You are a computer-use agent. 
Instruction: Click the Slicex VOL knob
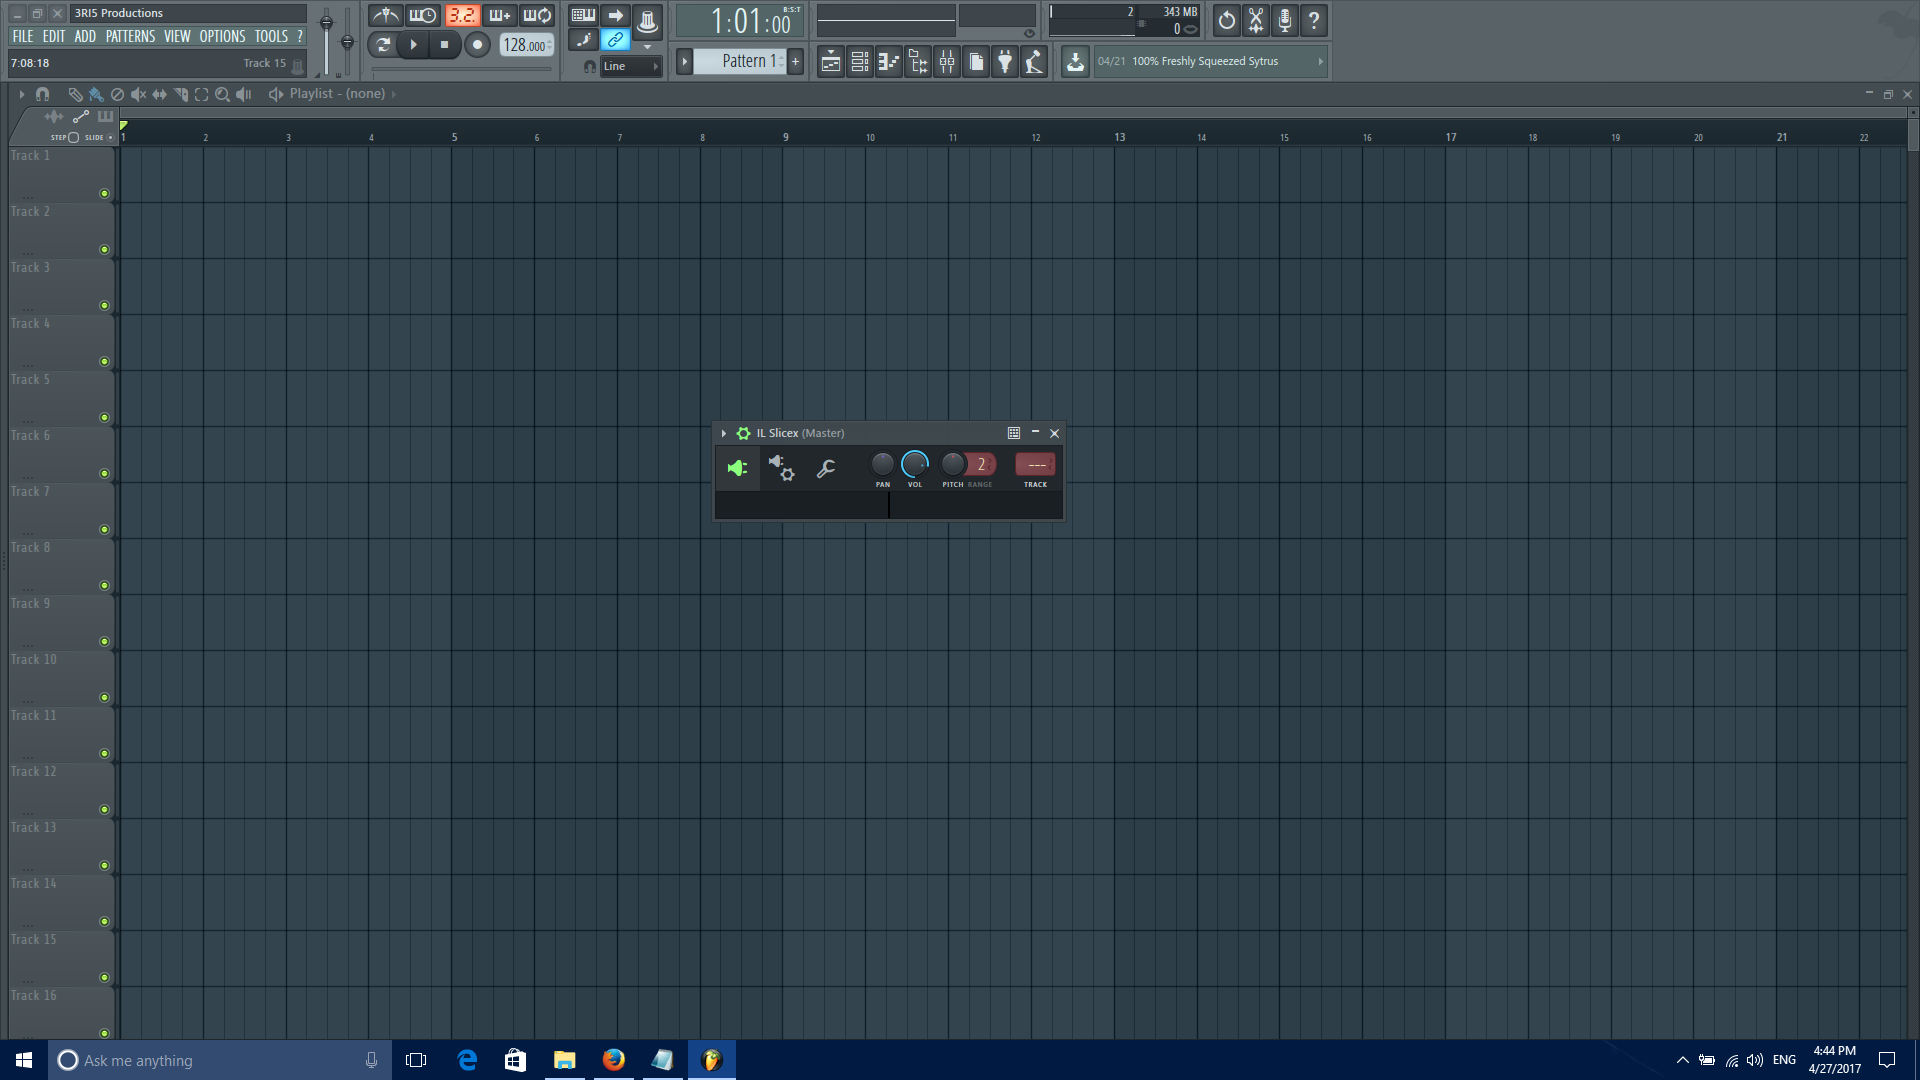point(914,464)
